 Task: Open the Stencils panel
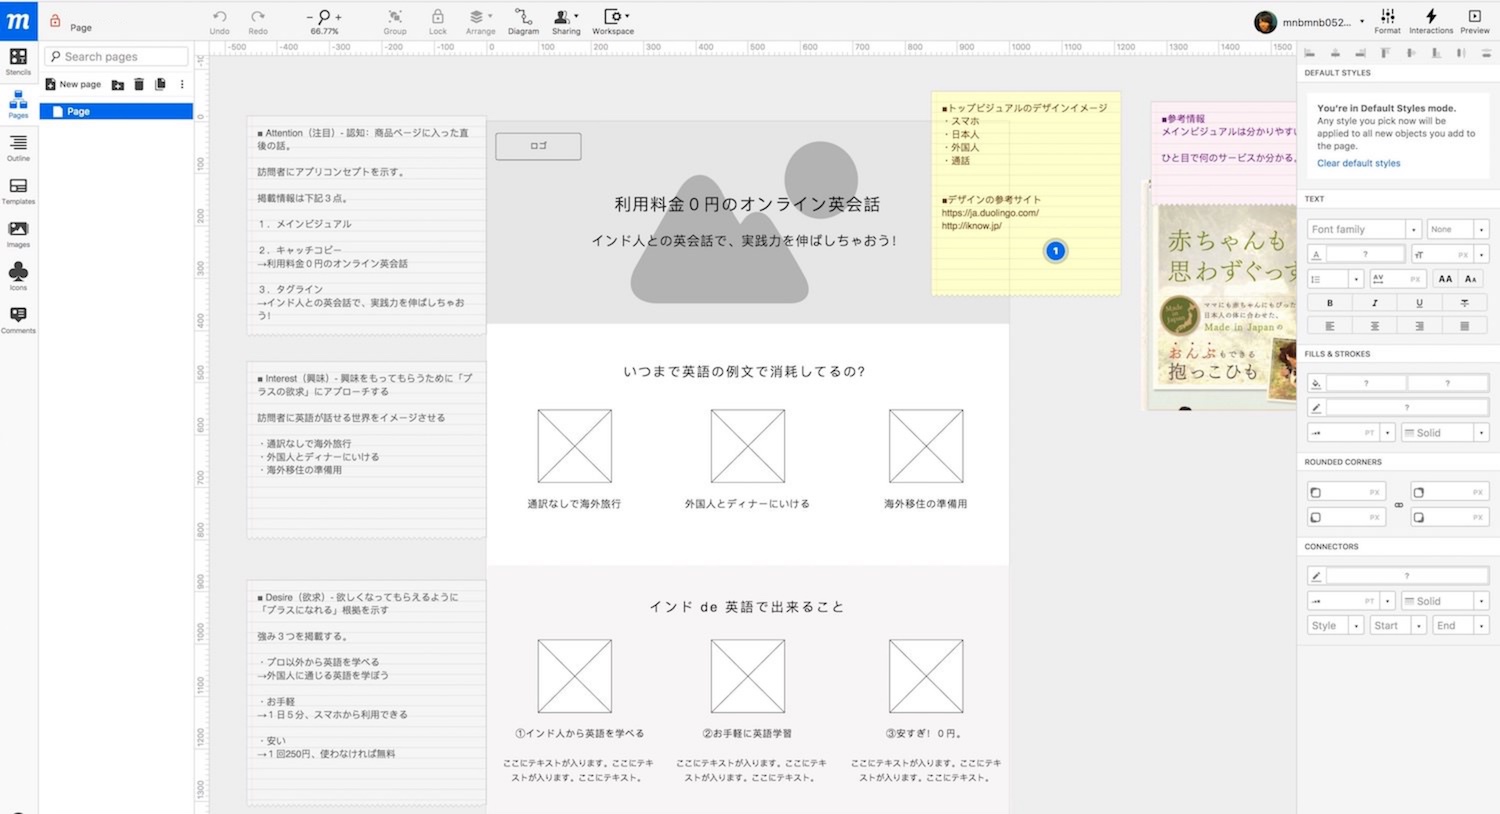click(x=18, y=61)
